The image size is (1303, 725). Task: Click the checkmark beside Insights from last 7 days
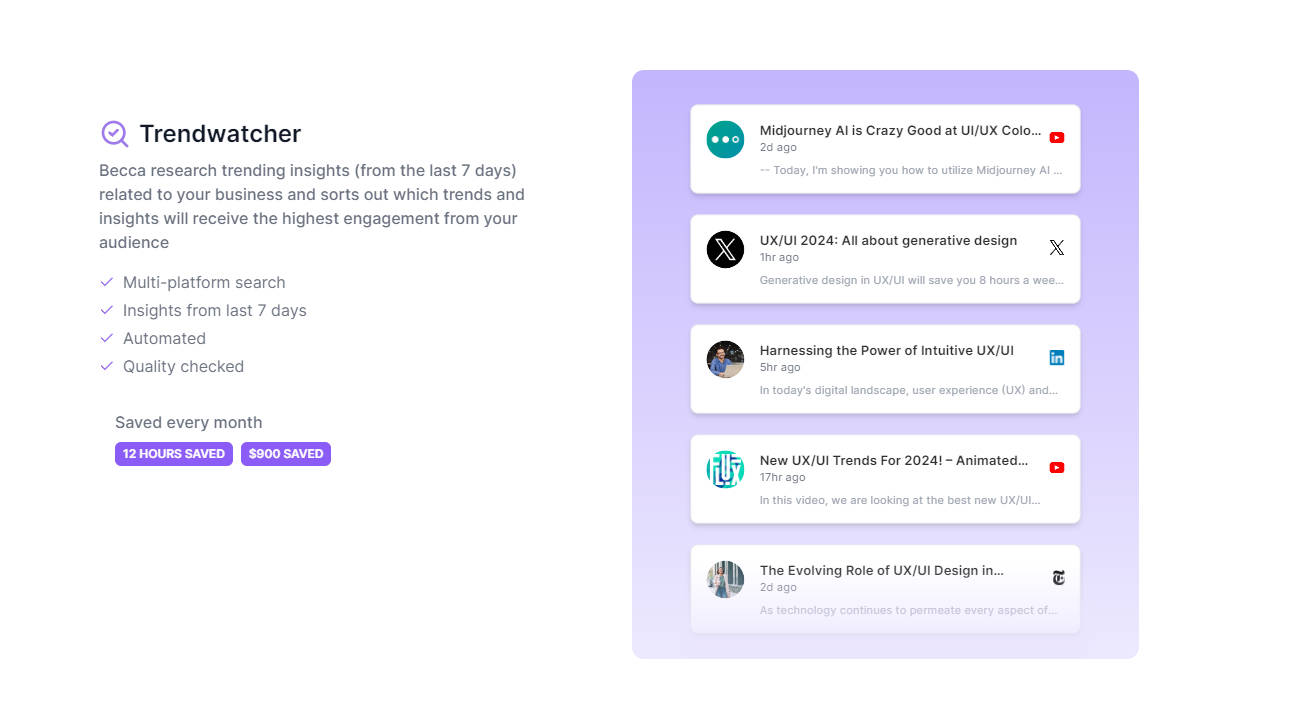(x=107, y=311)
